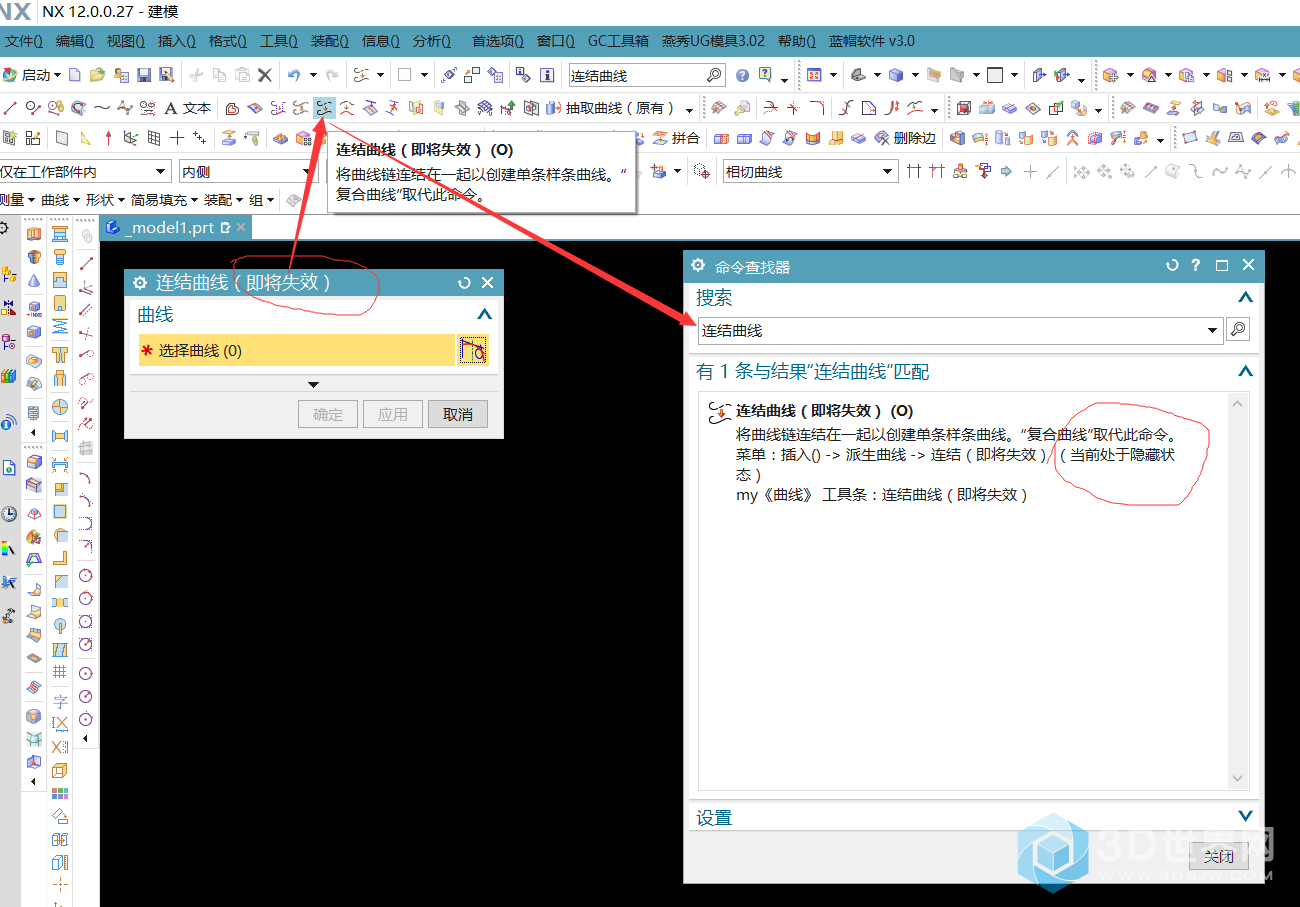Click the Cut scissors icon

point(196,75)
